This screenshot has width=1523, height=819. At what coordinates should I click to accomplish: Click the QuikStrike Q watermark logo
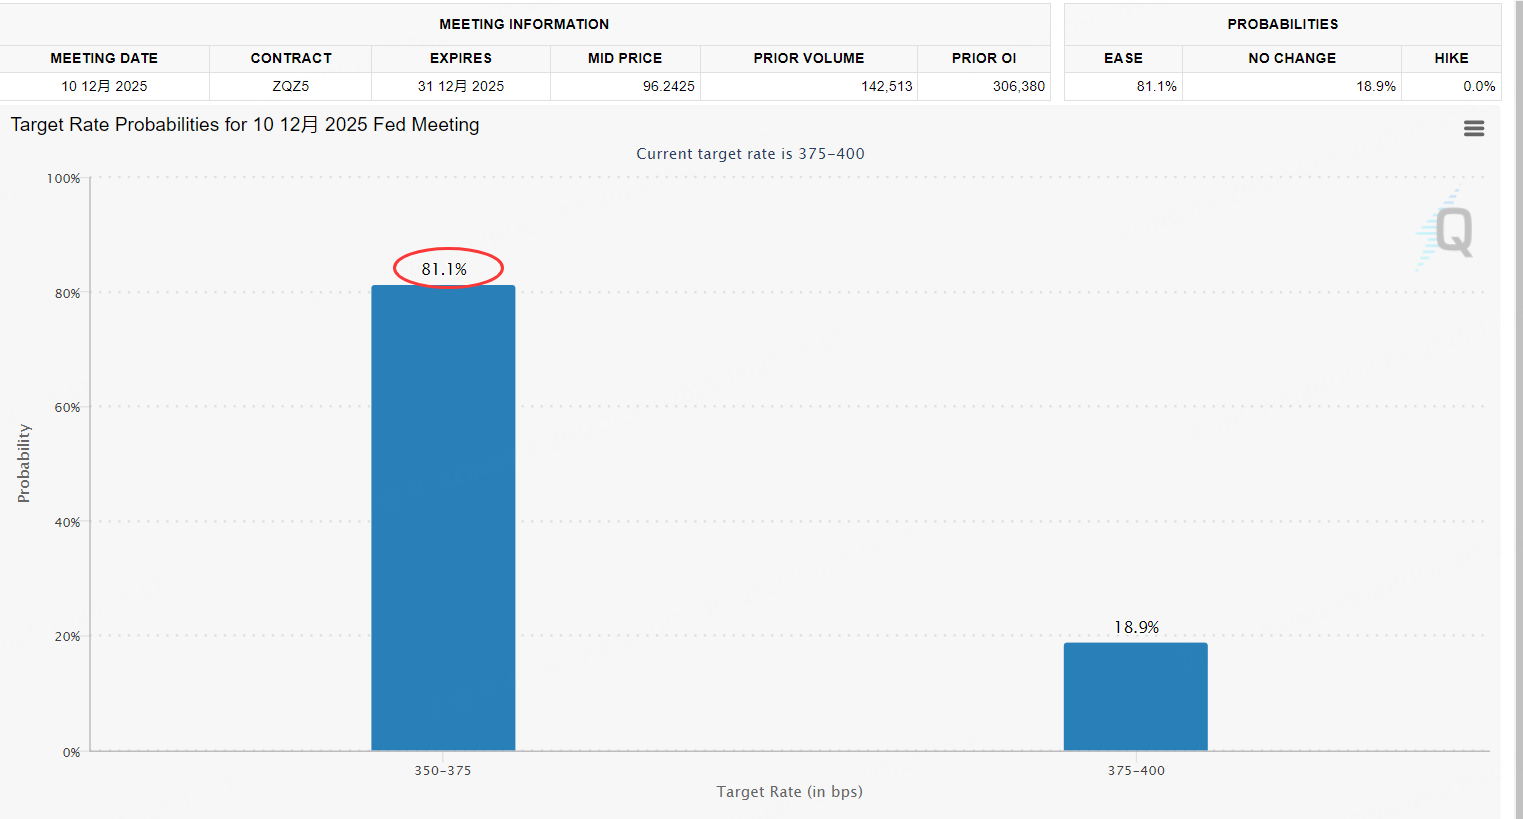tap(1445, 229)
